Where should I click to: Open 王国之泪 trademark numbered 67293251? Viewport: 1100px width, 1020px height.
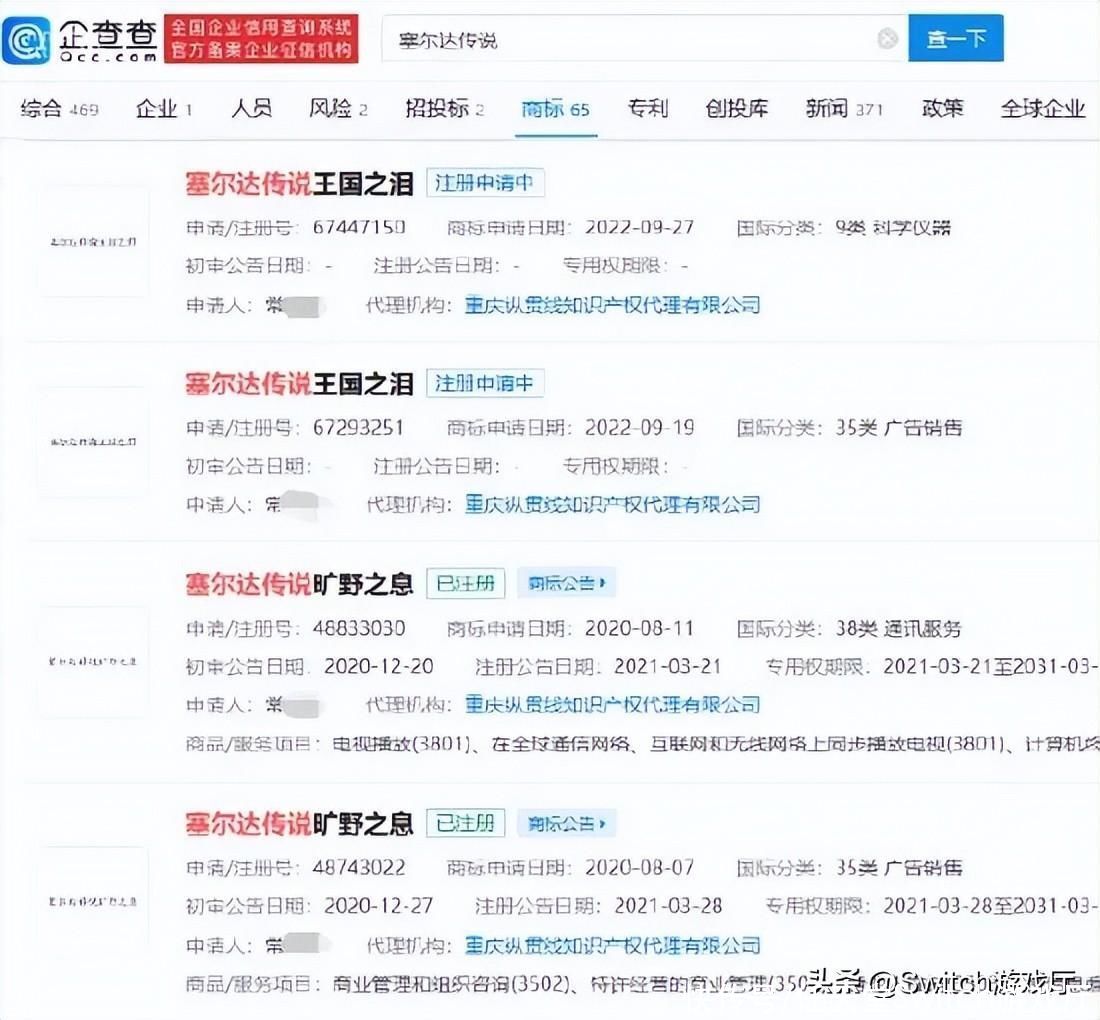click(300, 384)
